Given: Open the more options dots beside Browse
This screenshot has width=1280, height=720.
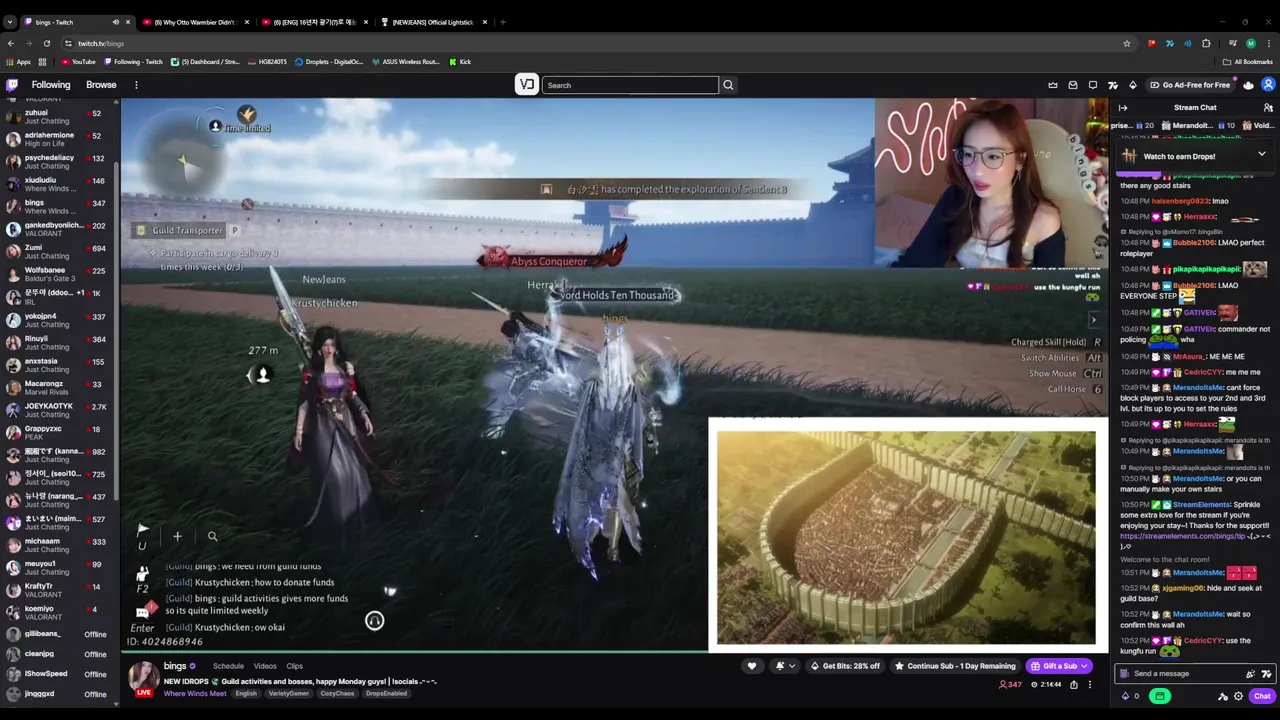Looking at the screenshot, I should [x=136, y=85].
